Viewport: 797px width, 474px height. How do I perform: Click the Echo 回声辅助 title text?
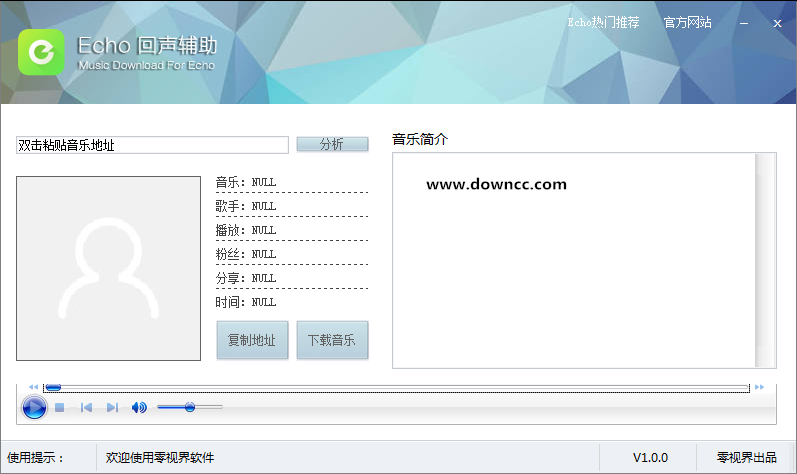147,46
